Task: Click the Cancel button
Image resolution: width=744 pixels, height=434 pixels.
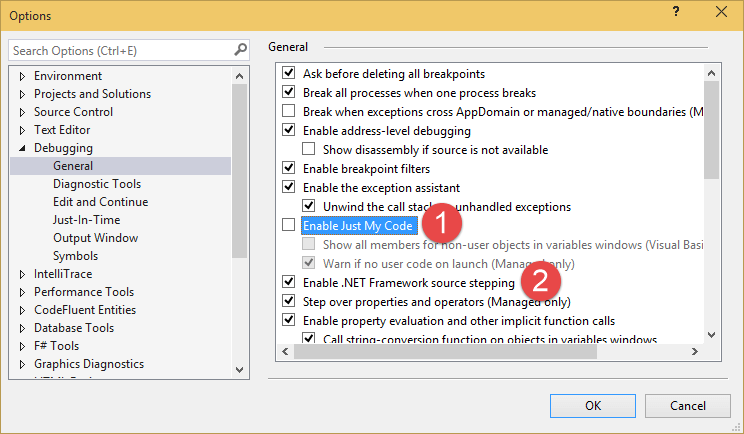Action: pyautogui.click(x=688, y=406)
